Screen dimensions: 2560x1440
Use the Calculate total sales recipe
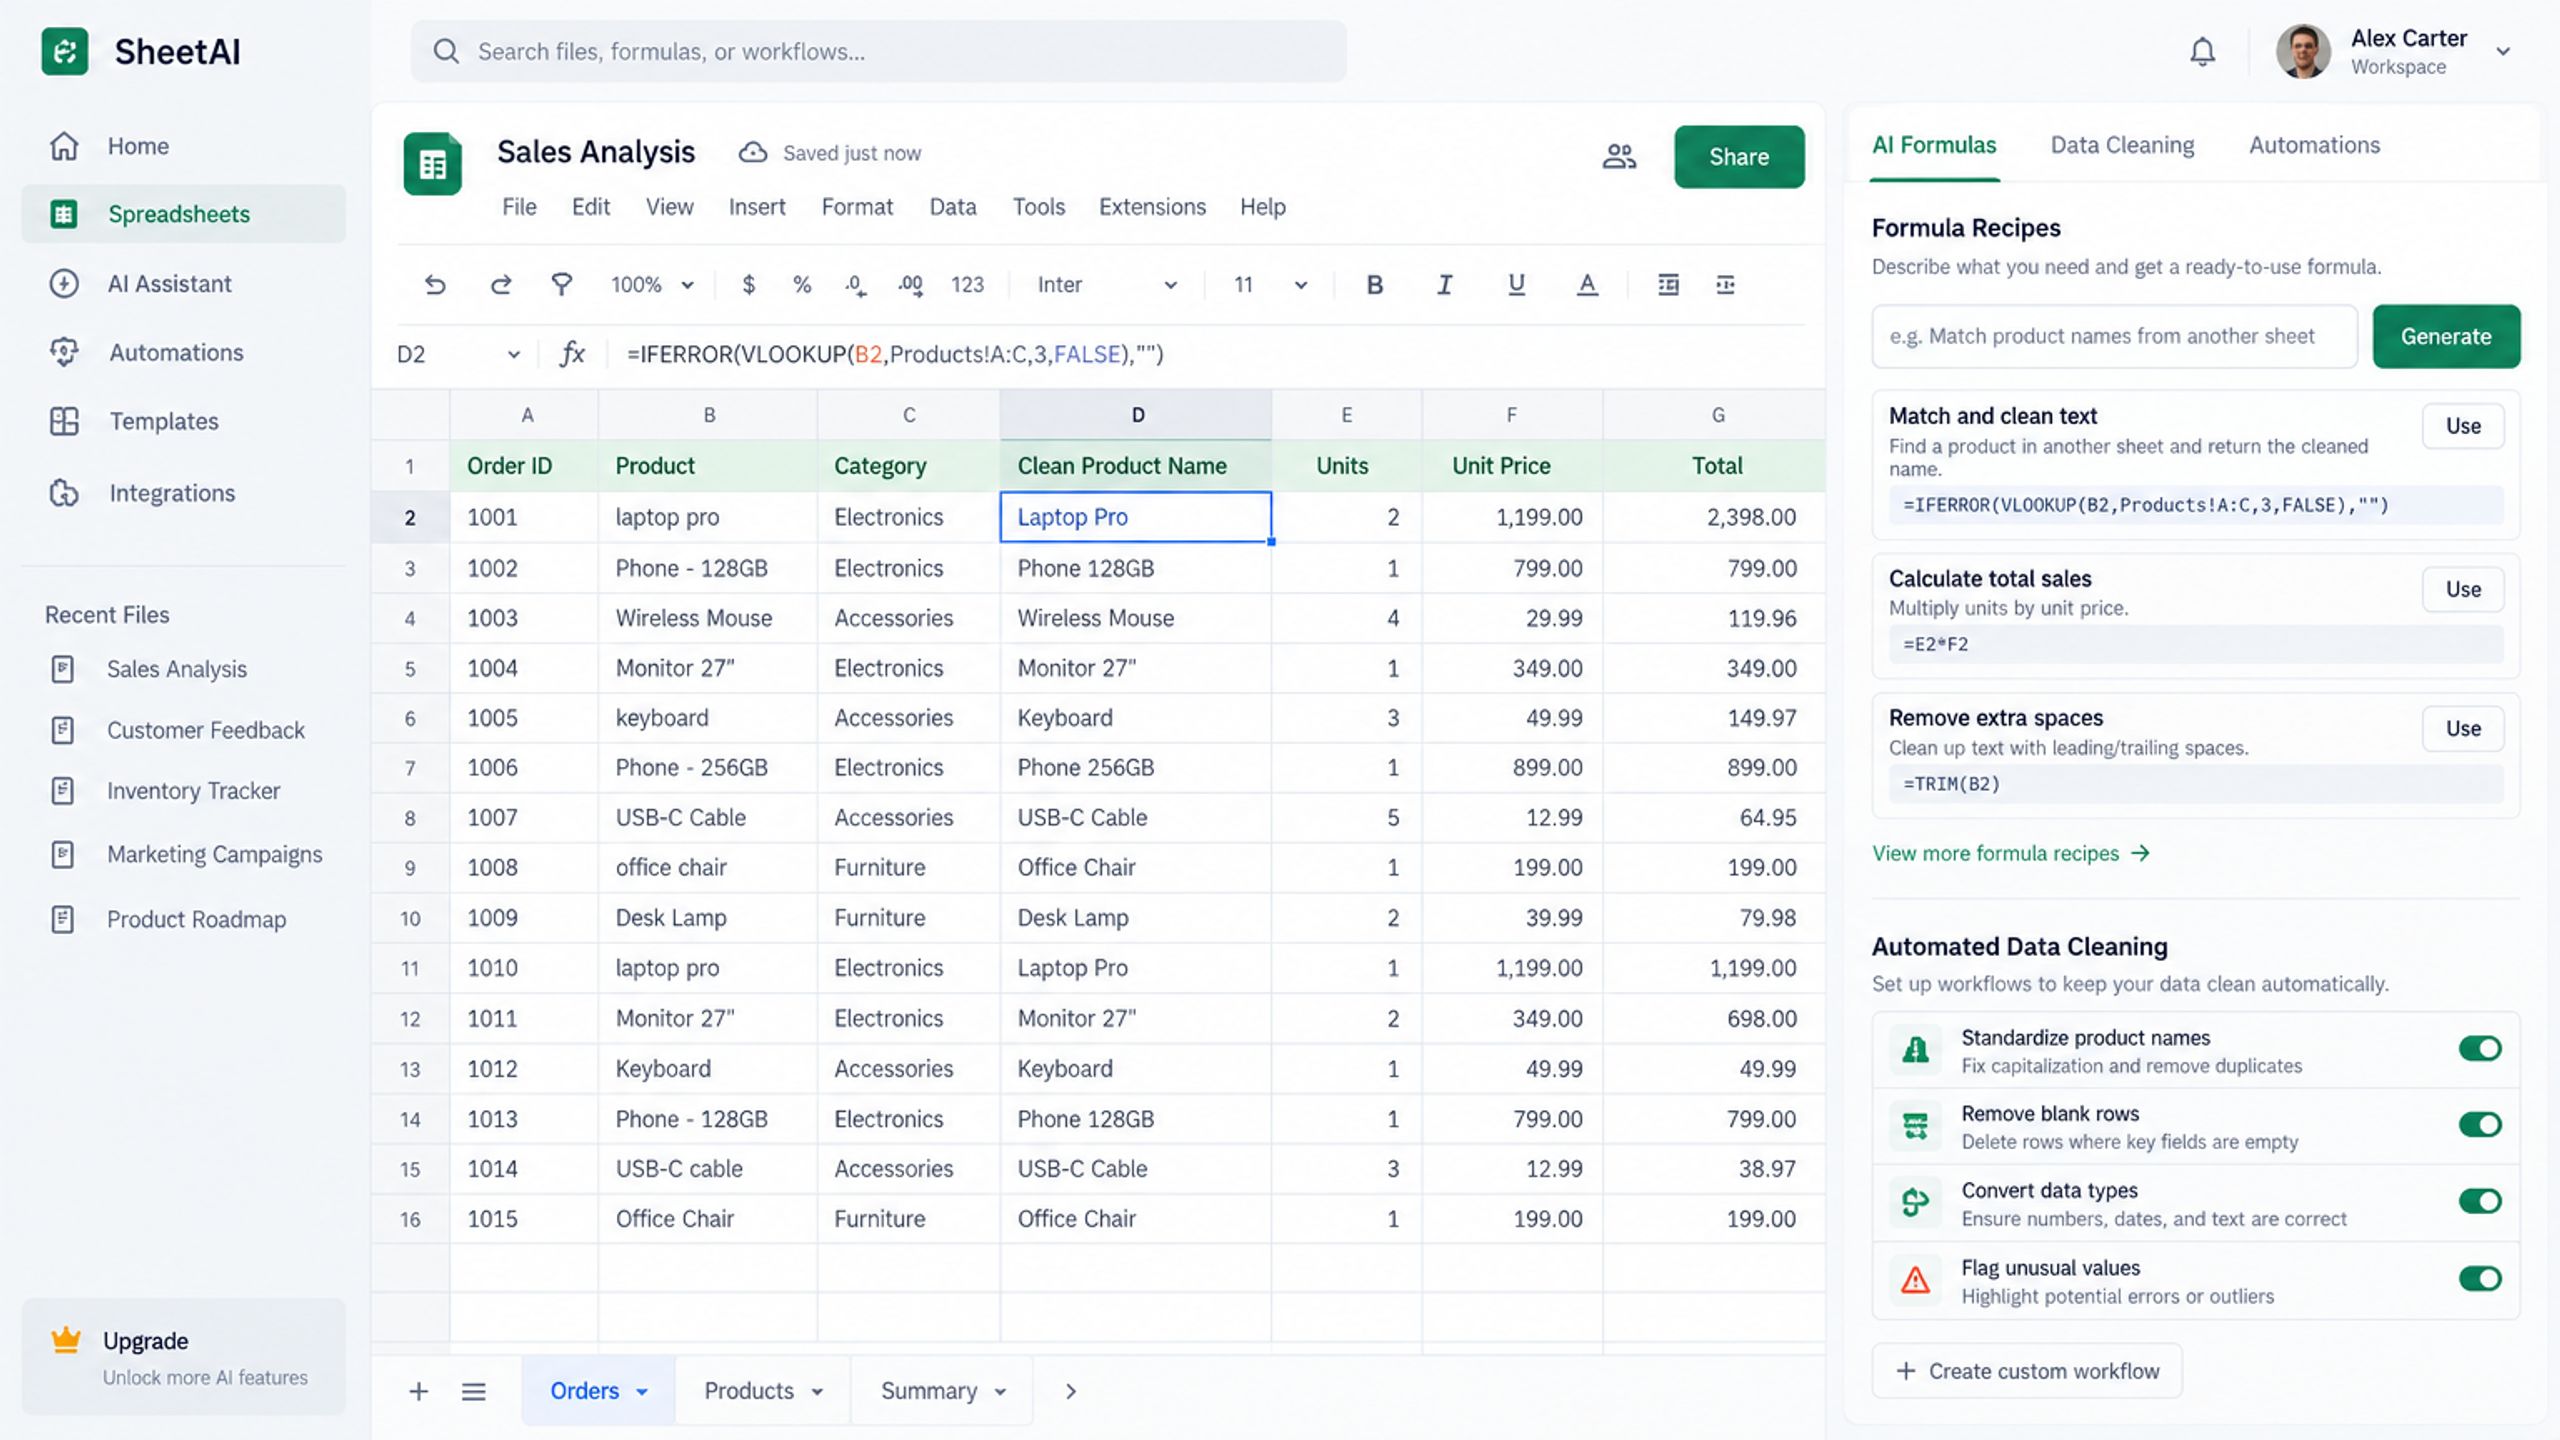click(x=2463, y=589)
